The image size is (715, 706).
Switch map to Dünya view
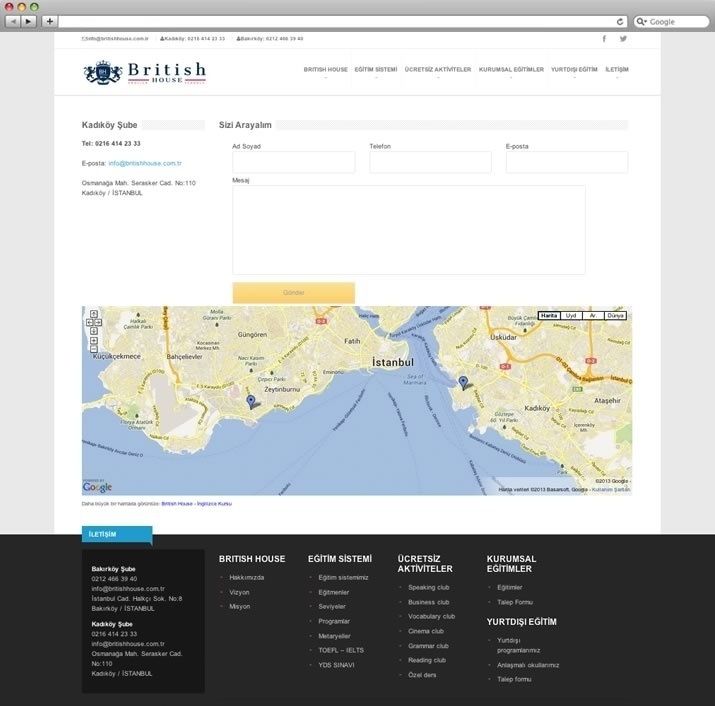click(x=615, y=316)
